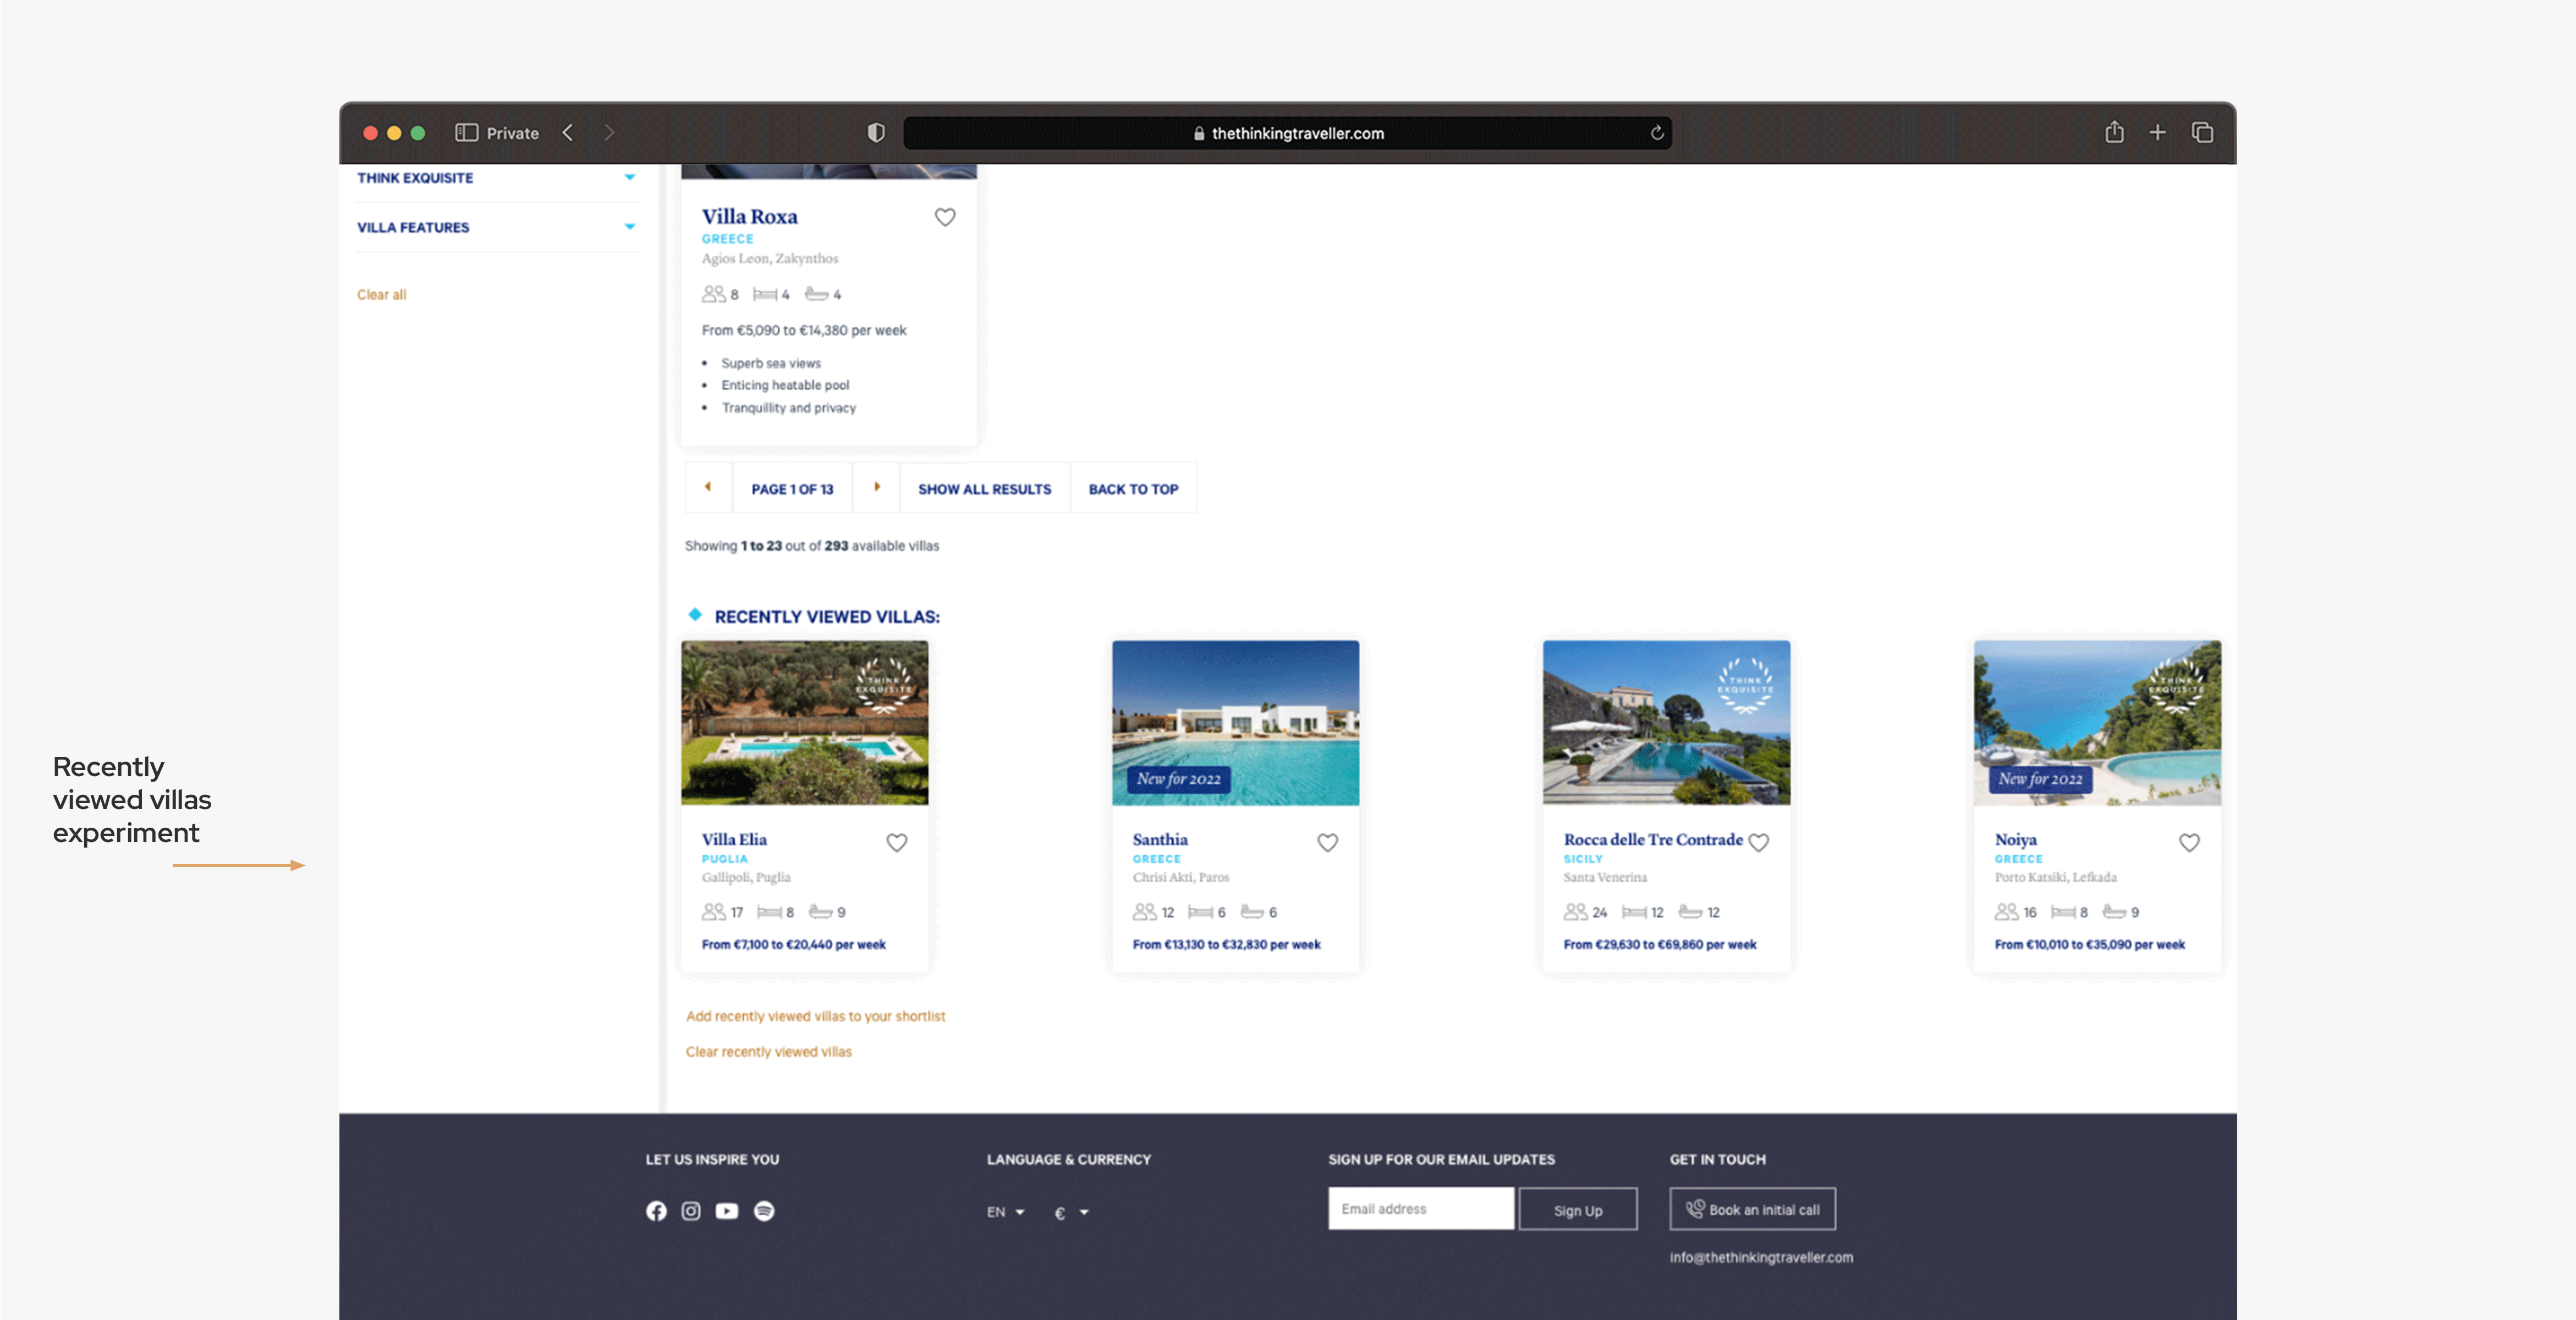Toggle the heart on the Noiya card
This screenshot has width=2576, height=1320.
tap(2189, 843)
